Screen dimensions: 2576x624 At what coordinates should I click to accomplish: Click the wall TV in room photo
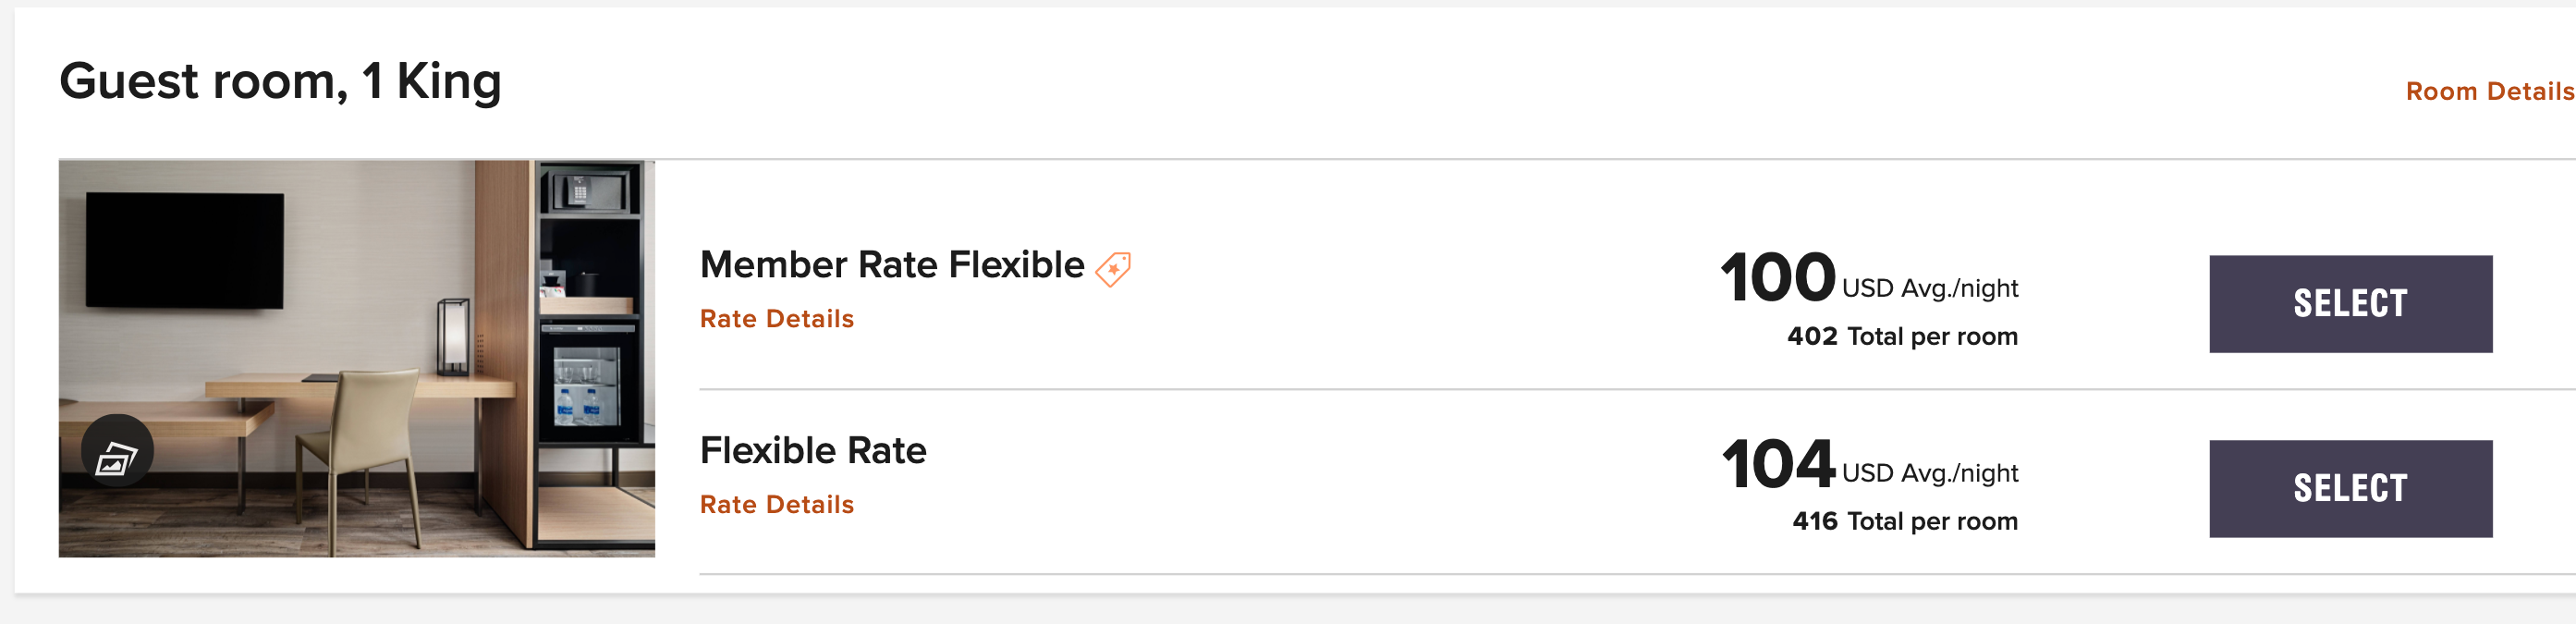click(x=185, y=250)
